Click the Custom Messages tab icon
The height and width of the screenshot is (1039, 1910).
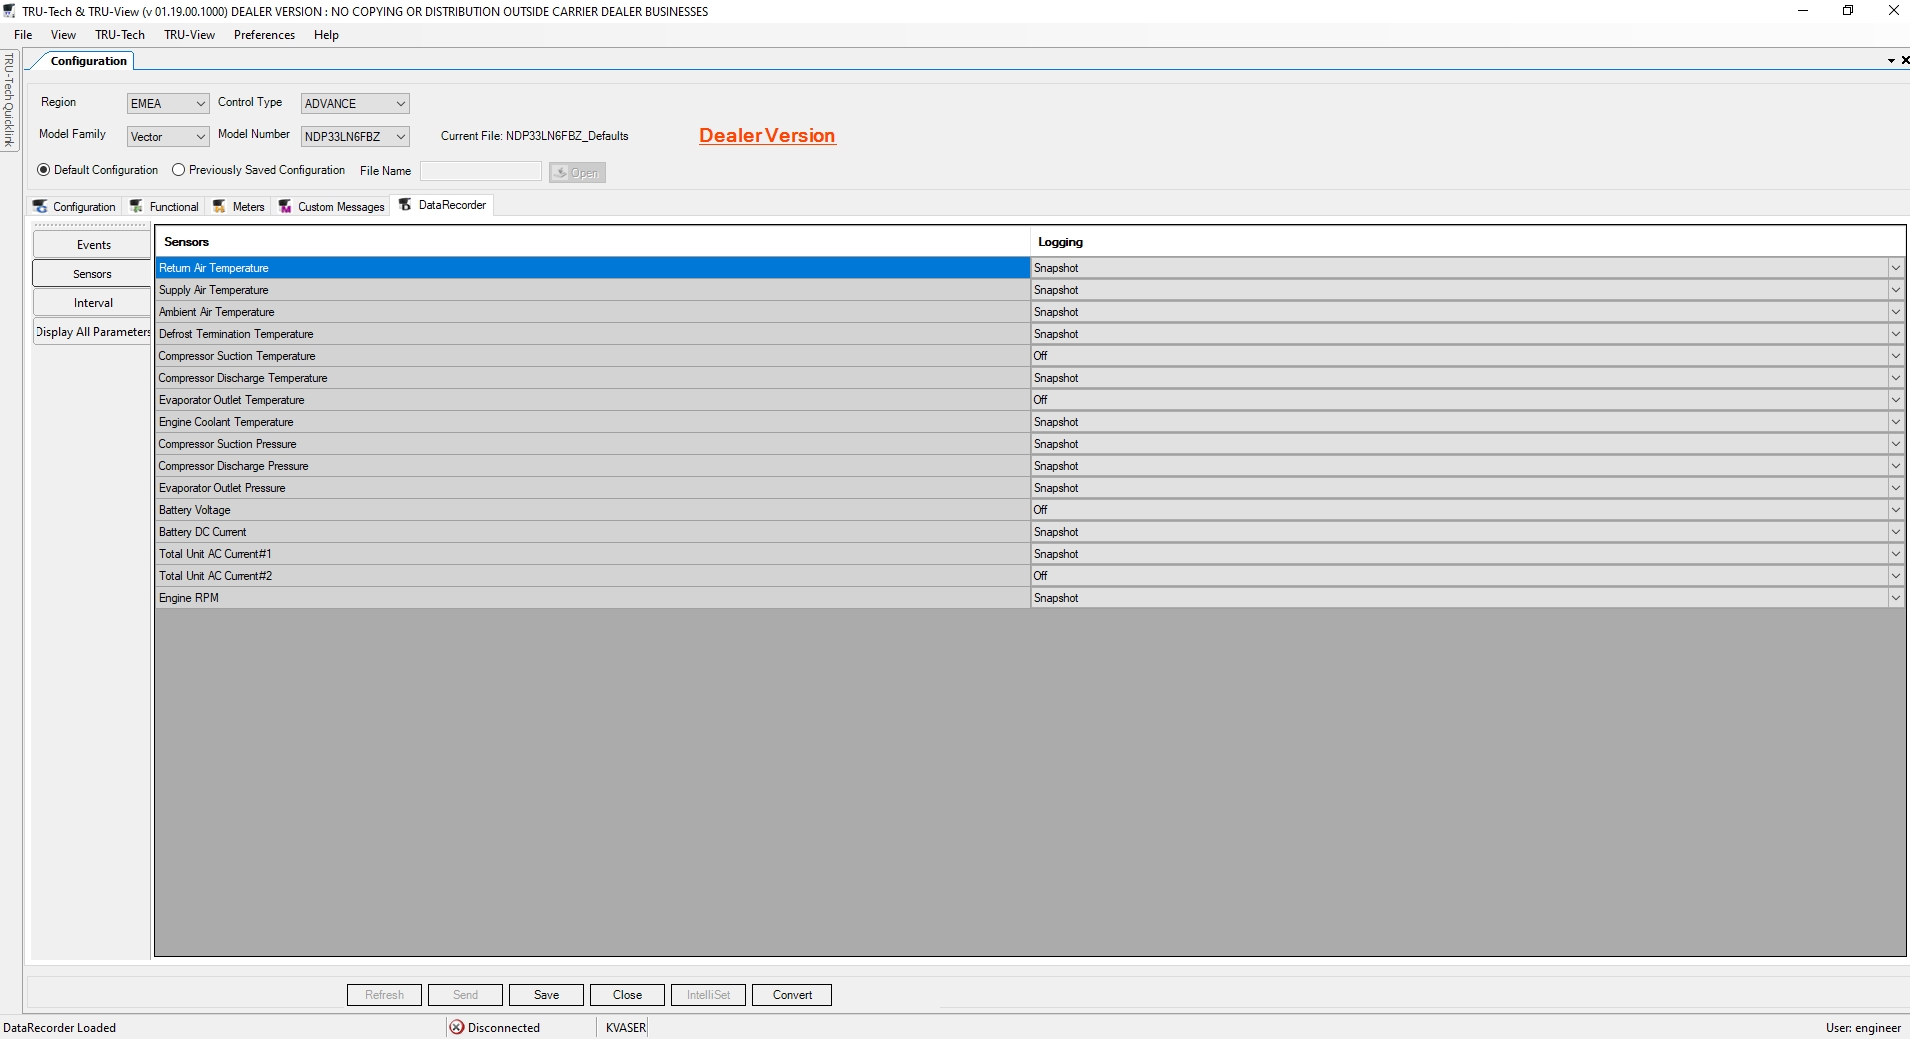(285, 206)
